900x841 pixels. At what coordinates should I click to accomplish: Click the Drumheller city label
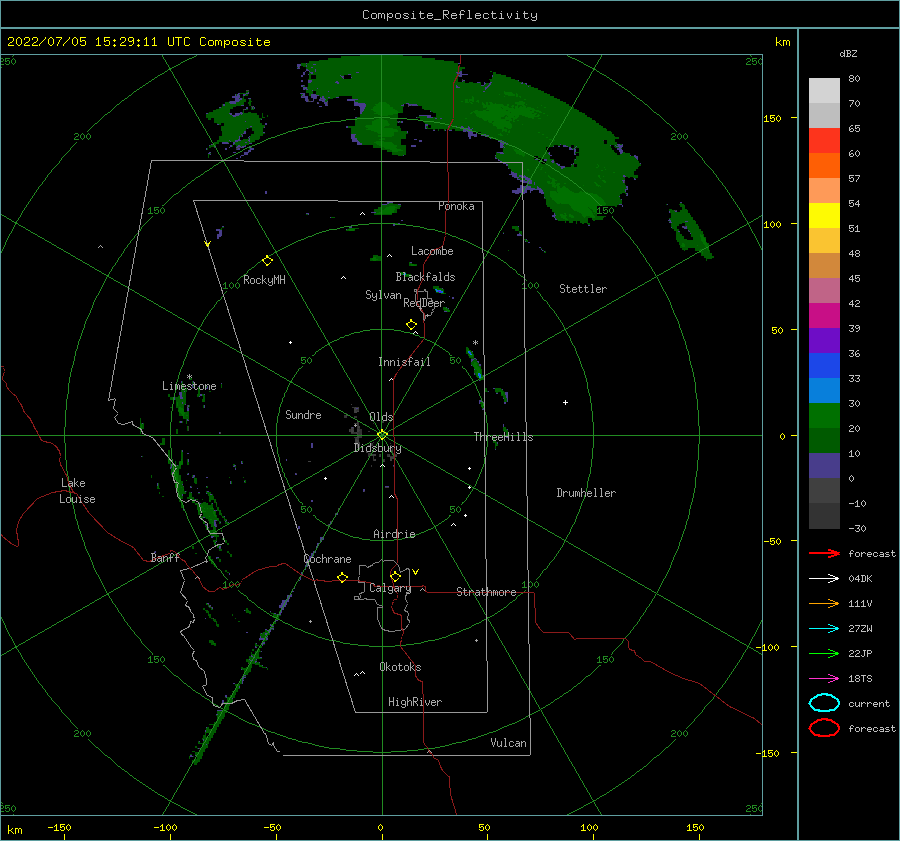pyautogui.click(x=586, y=493)
